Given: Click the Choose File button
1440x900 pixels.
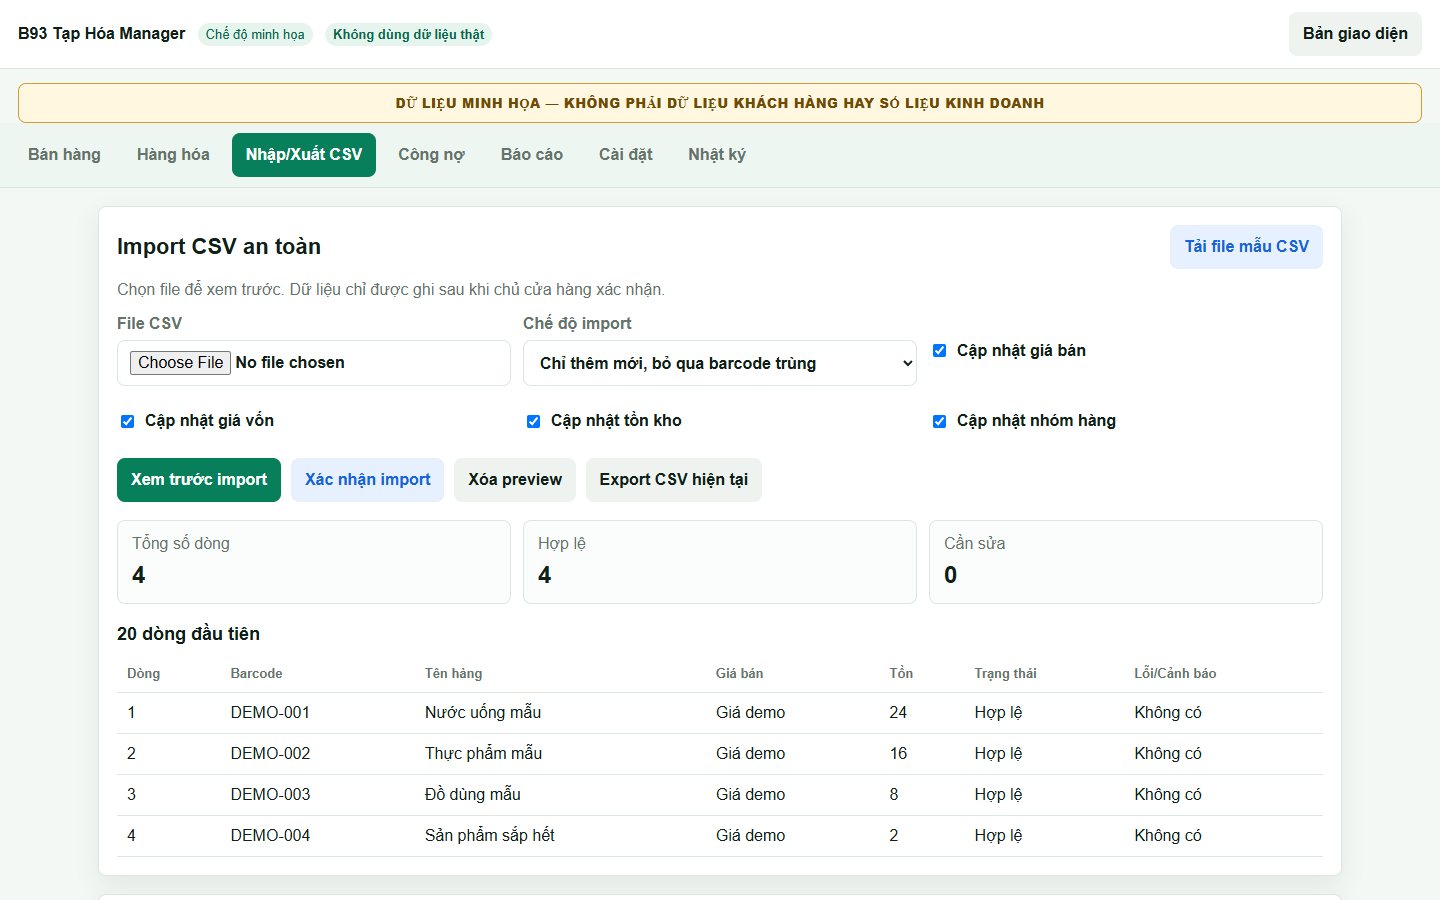Looking at the screenshot, I should click(x=180, y=363).
